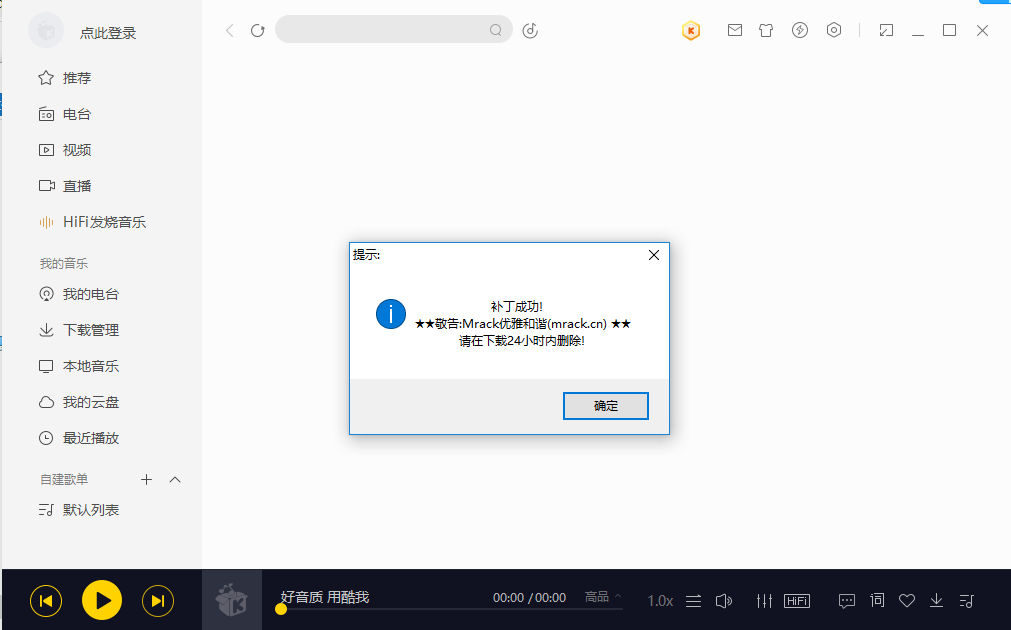Add a new playlist with plus icon
Image resolution: width=1011 pixels, height=630 pixels.
146,479
